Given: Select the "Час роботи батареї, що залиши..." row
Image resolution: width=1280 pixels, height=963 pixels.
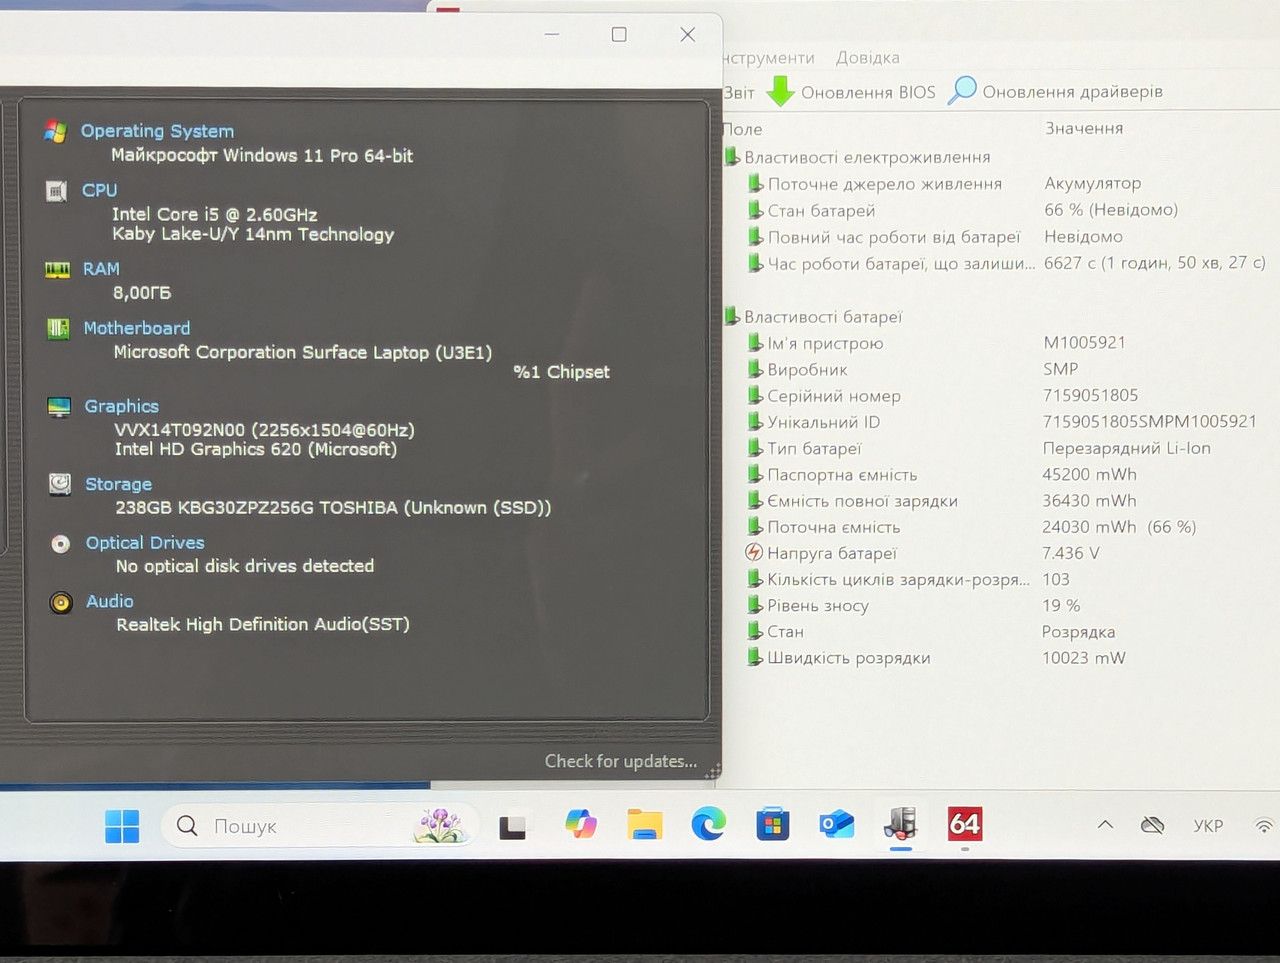Looking at the screenshot, I should tap(1000, 263).
